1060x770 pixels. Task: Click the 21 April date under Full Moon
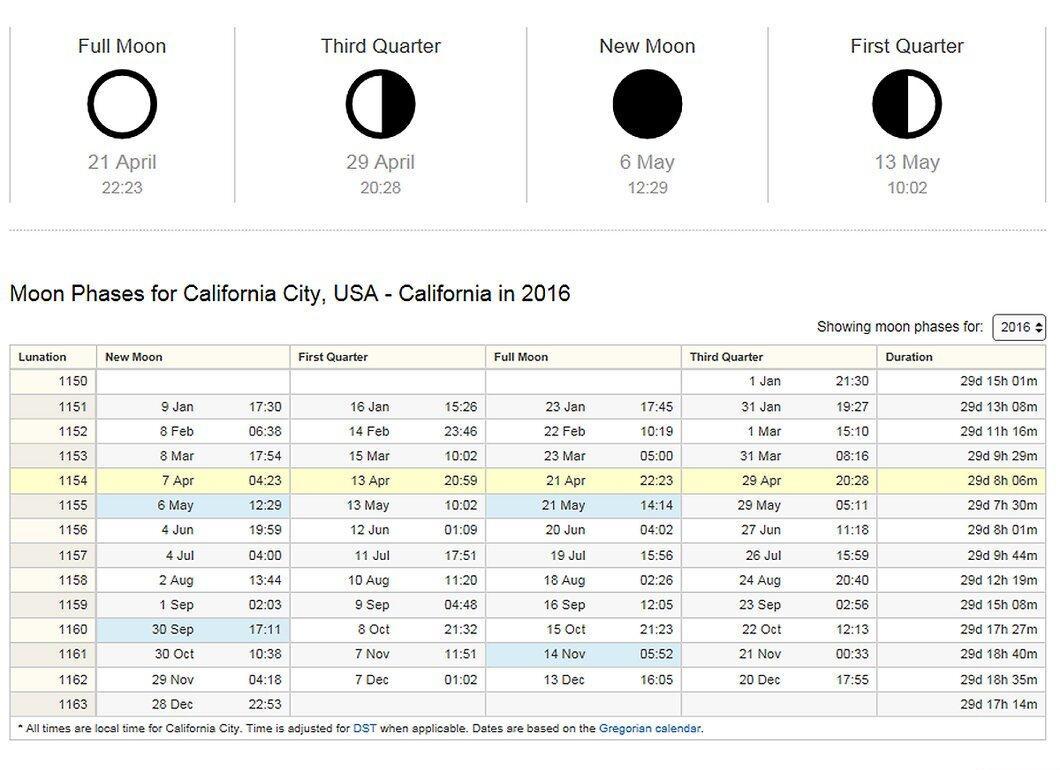coord(122,162)
